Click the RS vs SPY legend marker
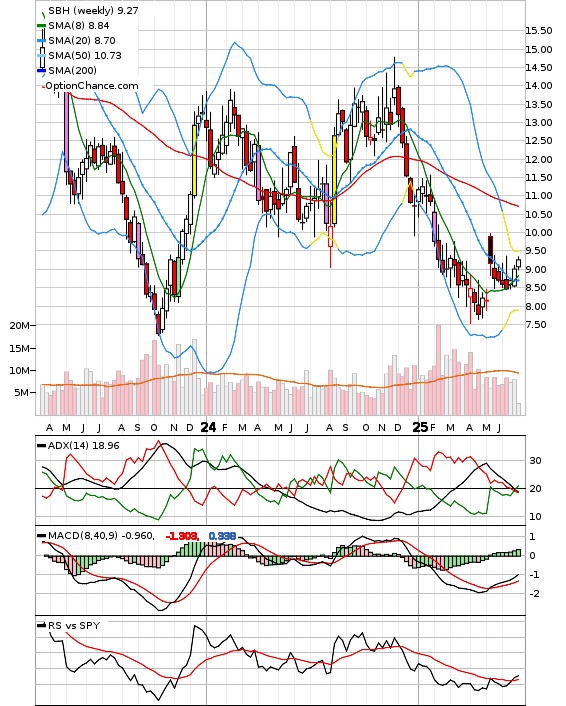566x706 pixels. pos(41,625)
